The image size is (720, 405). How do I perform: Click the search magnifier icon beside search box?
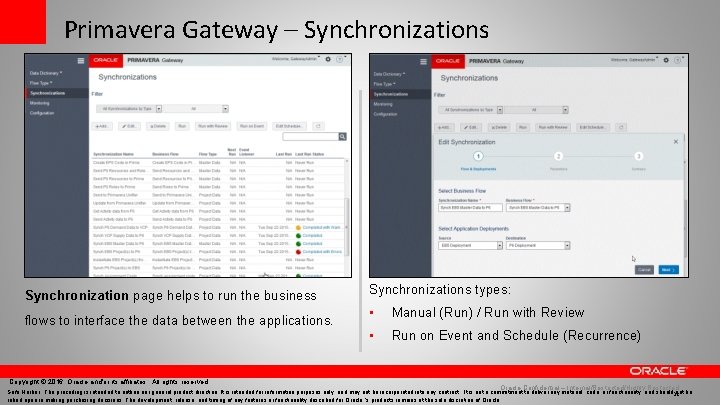343,137
